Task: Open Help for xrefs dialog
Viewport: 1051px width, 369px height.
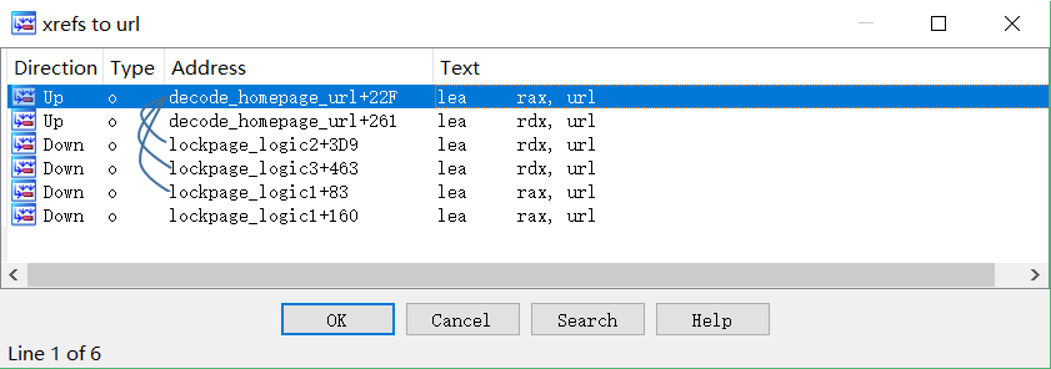Action: pyautogui.click(x=713, y=319)
